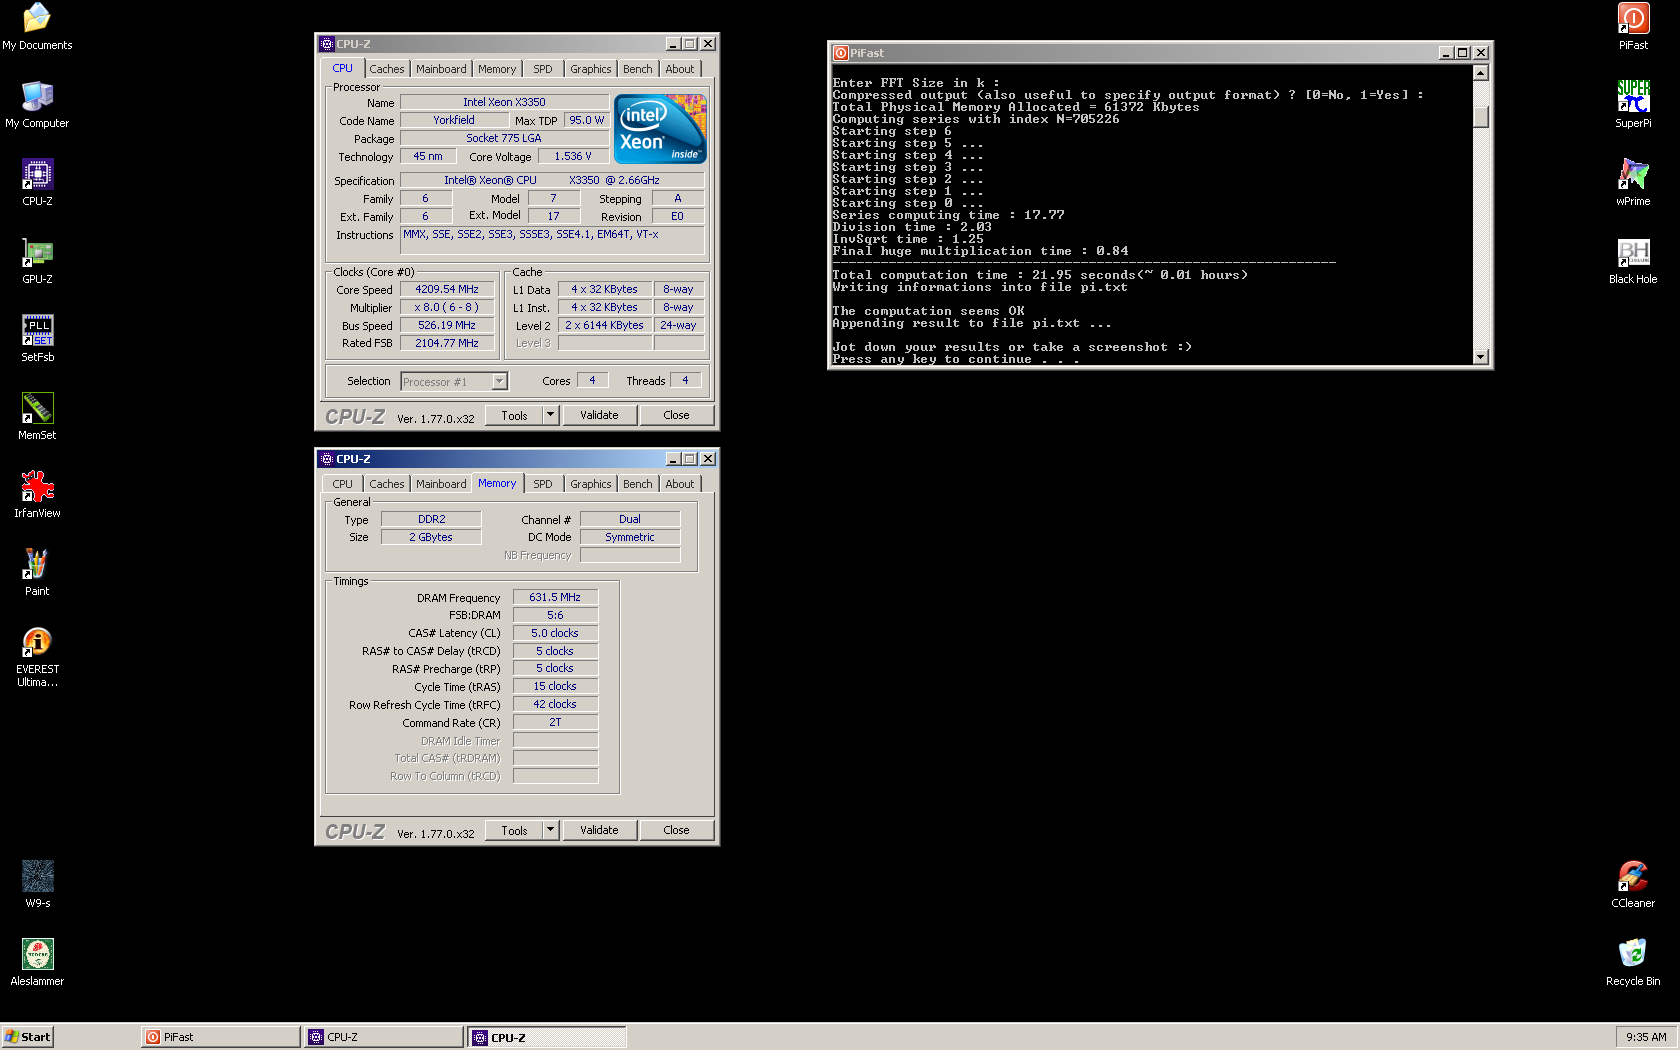
Task: Open Bench tab in upper CPU-Z window
Action: pyautogui.click(x=638, y=69)
